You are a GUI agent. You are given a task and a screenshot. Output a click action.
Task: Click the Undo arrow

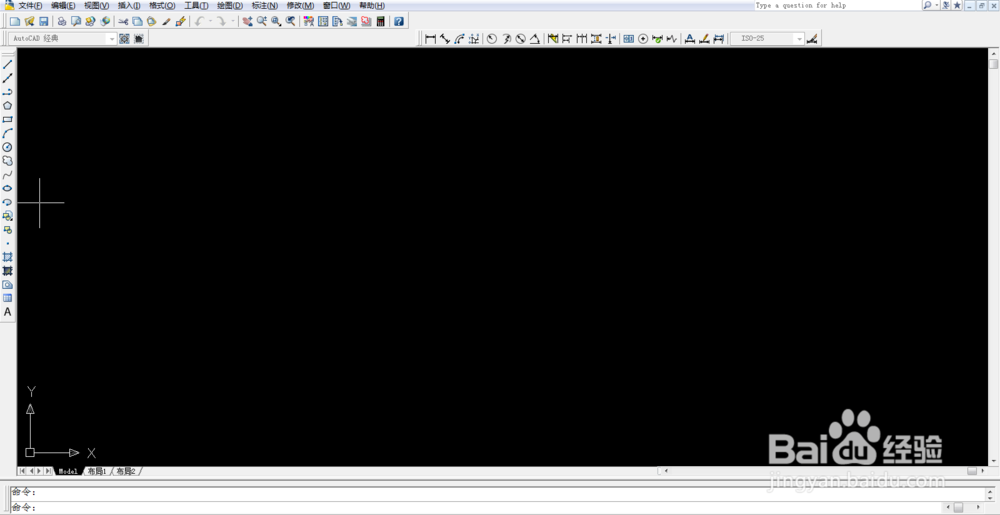tap(199, 21)
